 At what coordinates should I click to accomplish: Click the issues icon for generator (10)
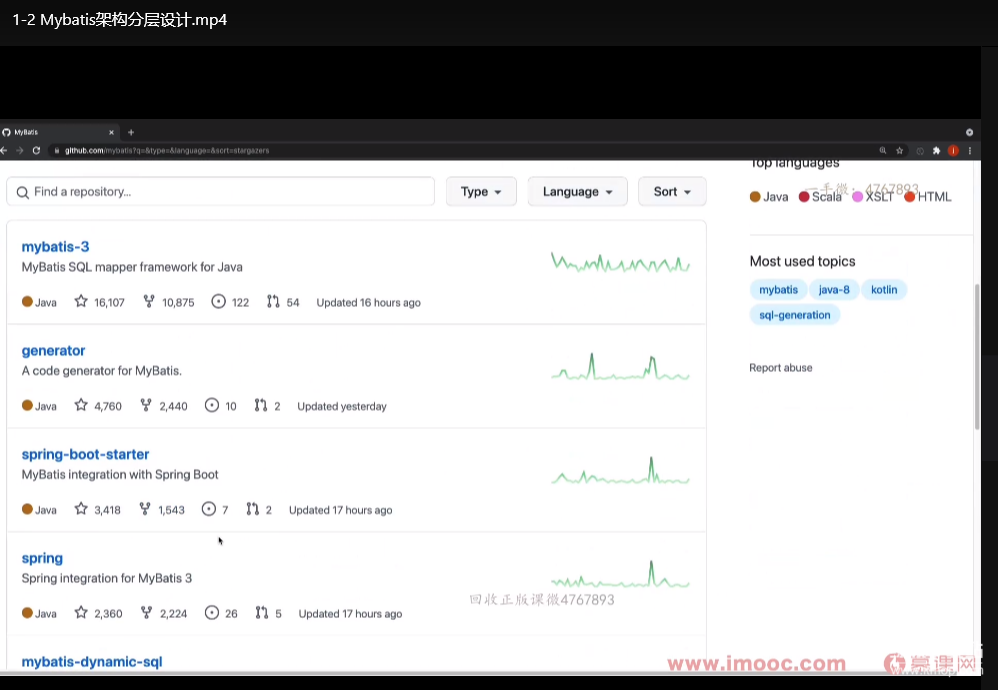212,405
